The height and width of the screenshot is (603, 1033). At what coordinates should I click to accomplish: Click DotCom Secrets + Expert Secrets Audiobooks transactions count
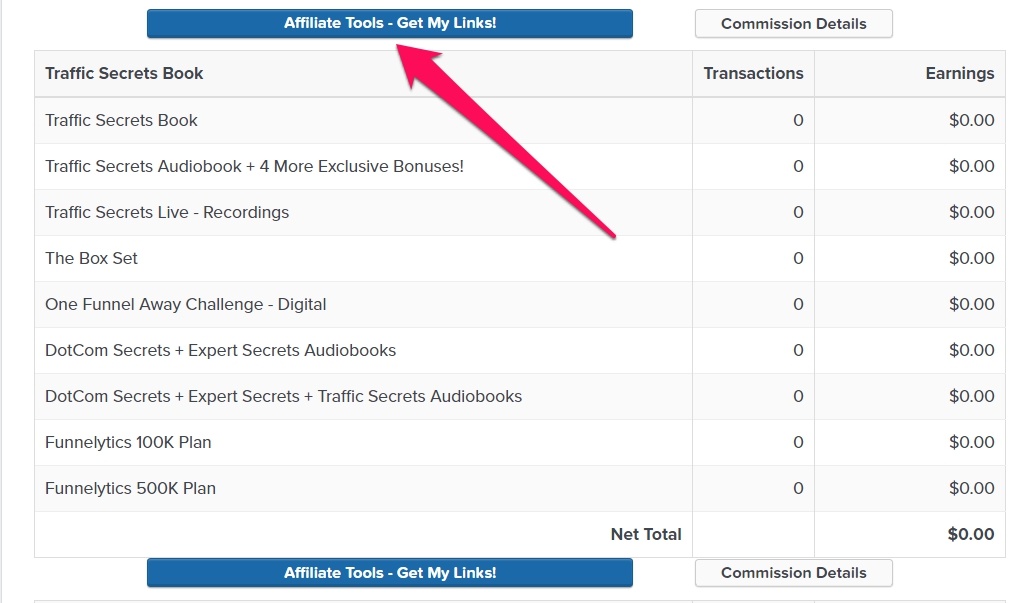coord(798,350)
